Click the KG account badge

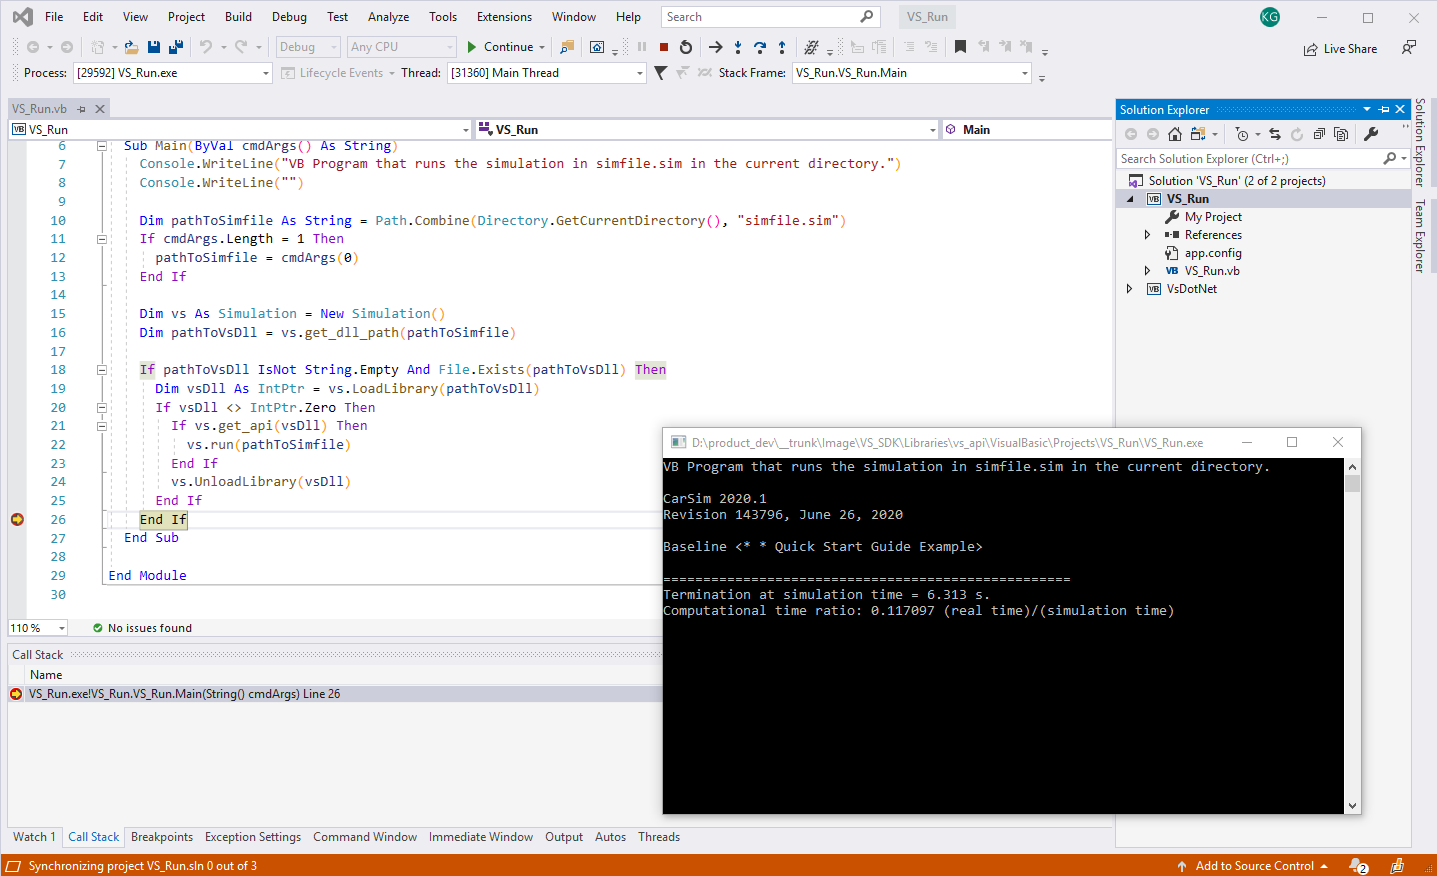1270,17
